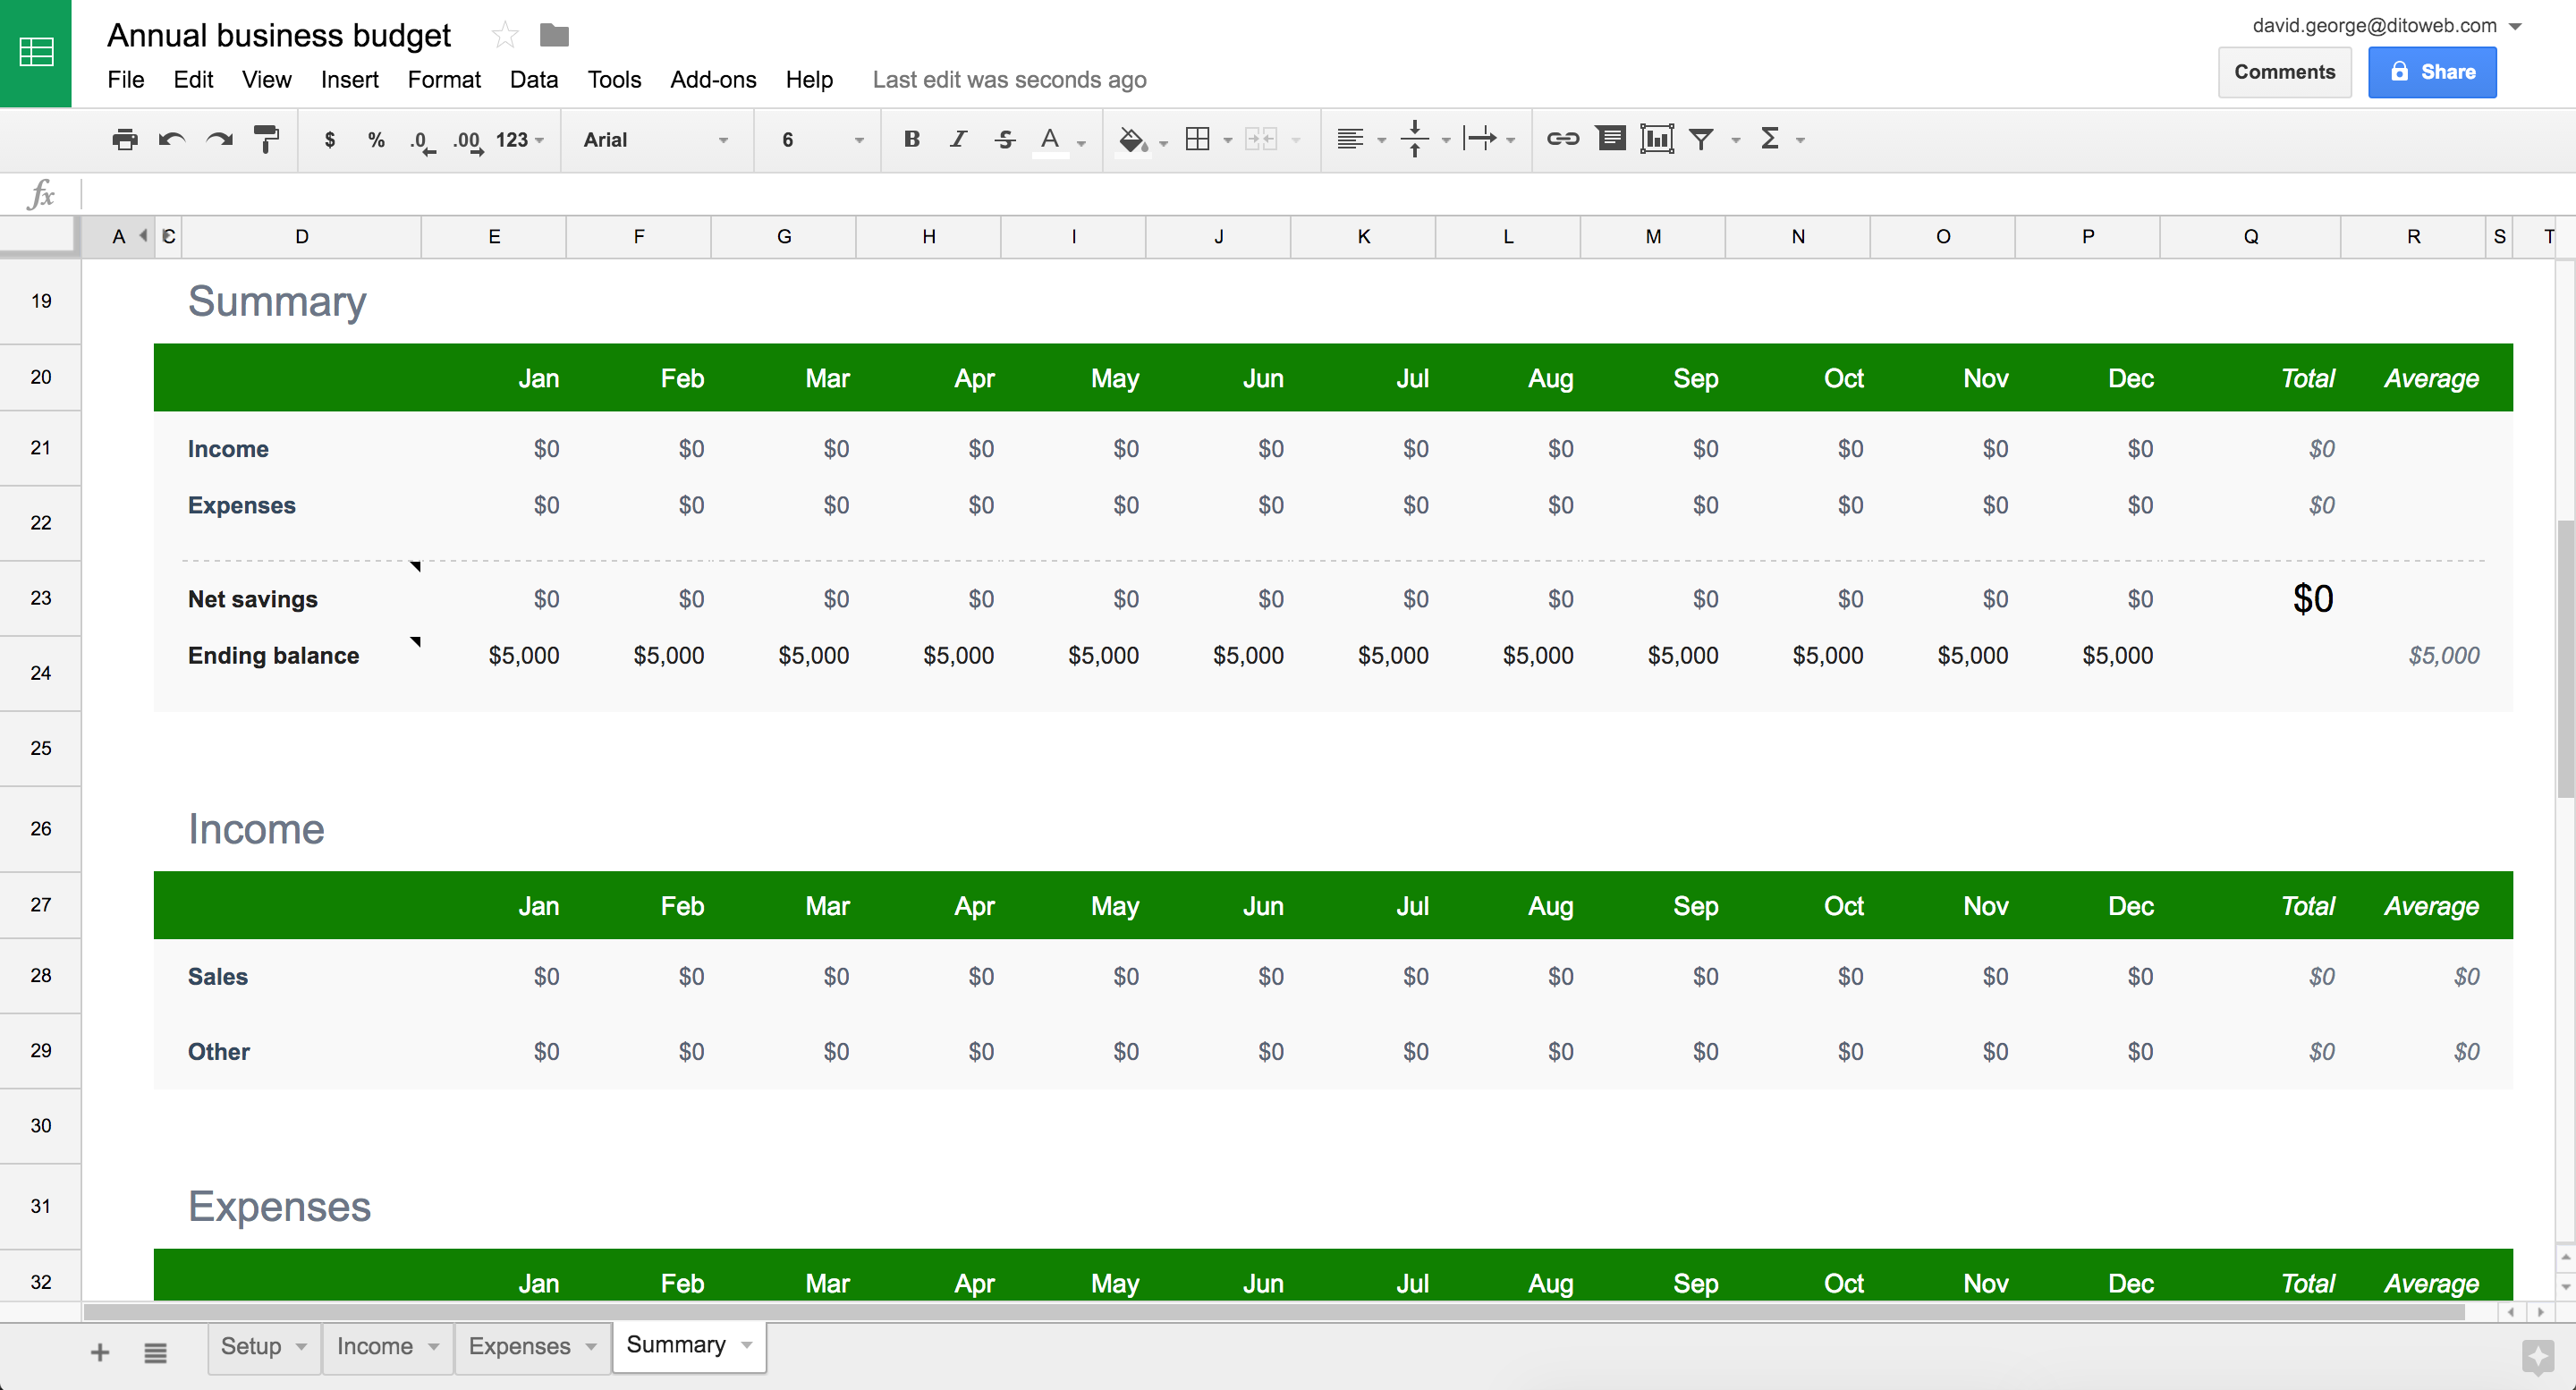Click the borders icon in toolbar
The height and width of the screenshot is (1390, 2576).
[x=1199, y=139]
